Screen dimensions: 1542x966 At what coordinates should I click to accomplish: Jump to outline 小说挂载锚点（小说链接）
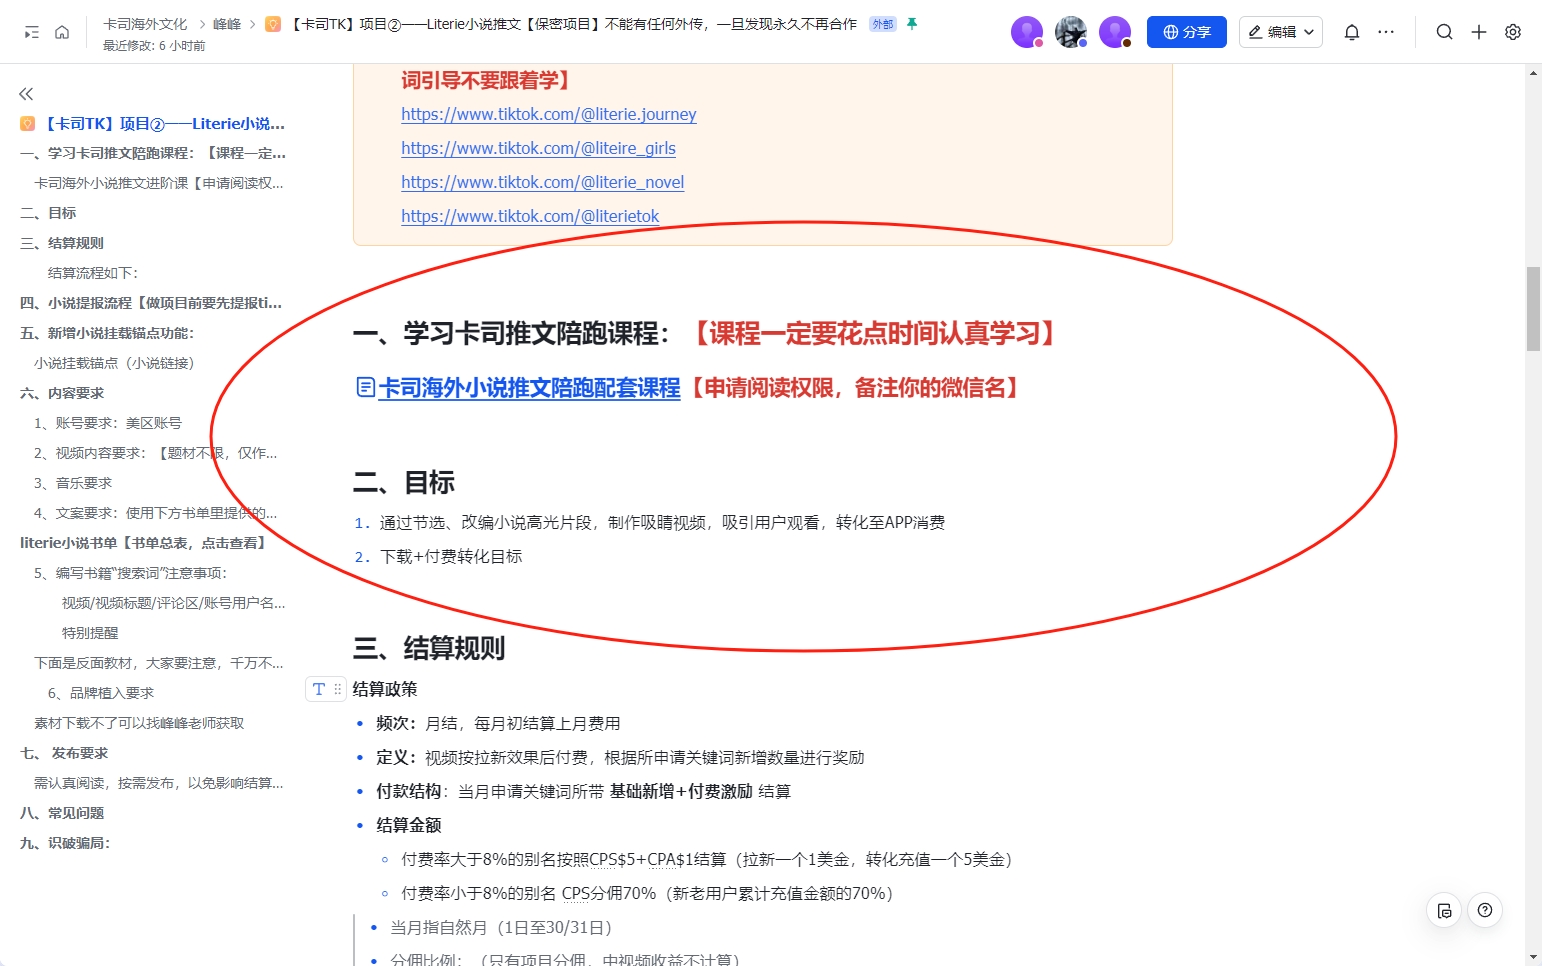(x=114, y=363)
